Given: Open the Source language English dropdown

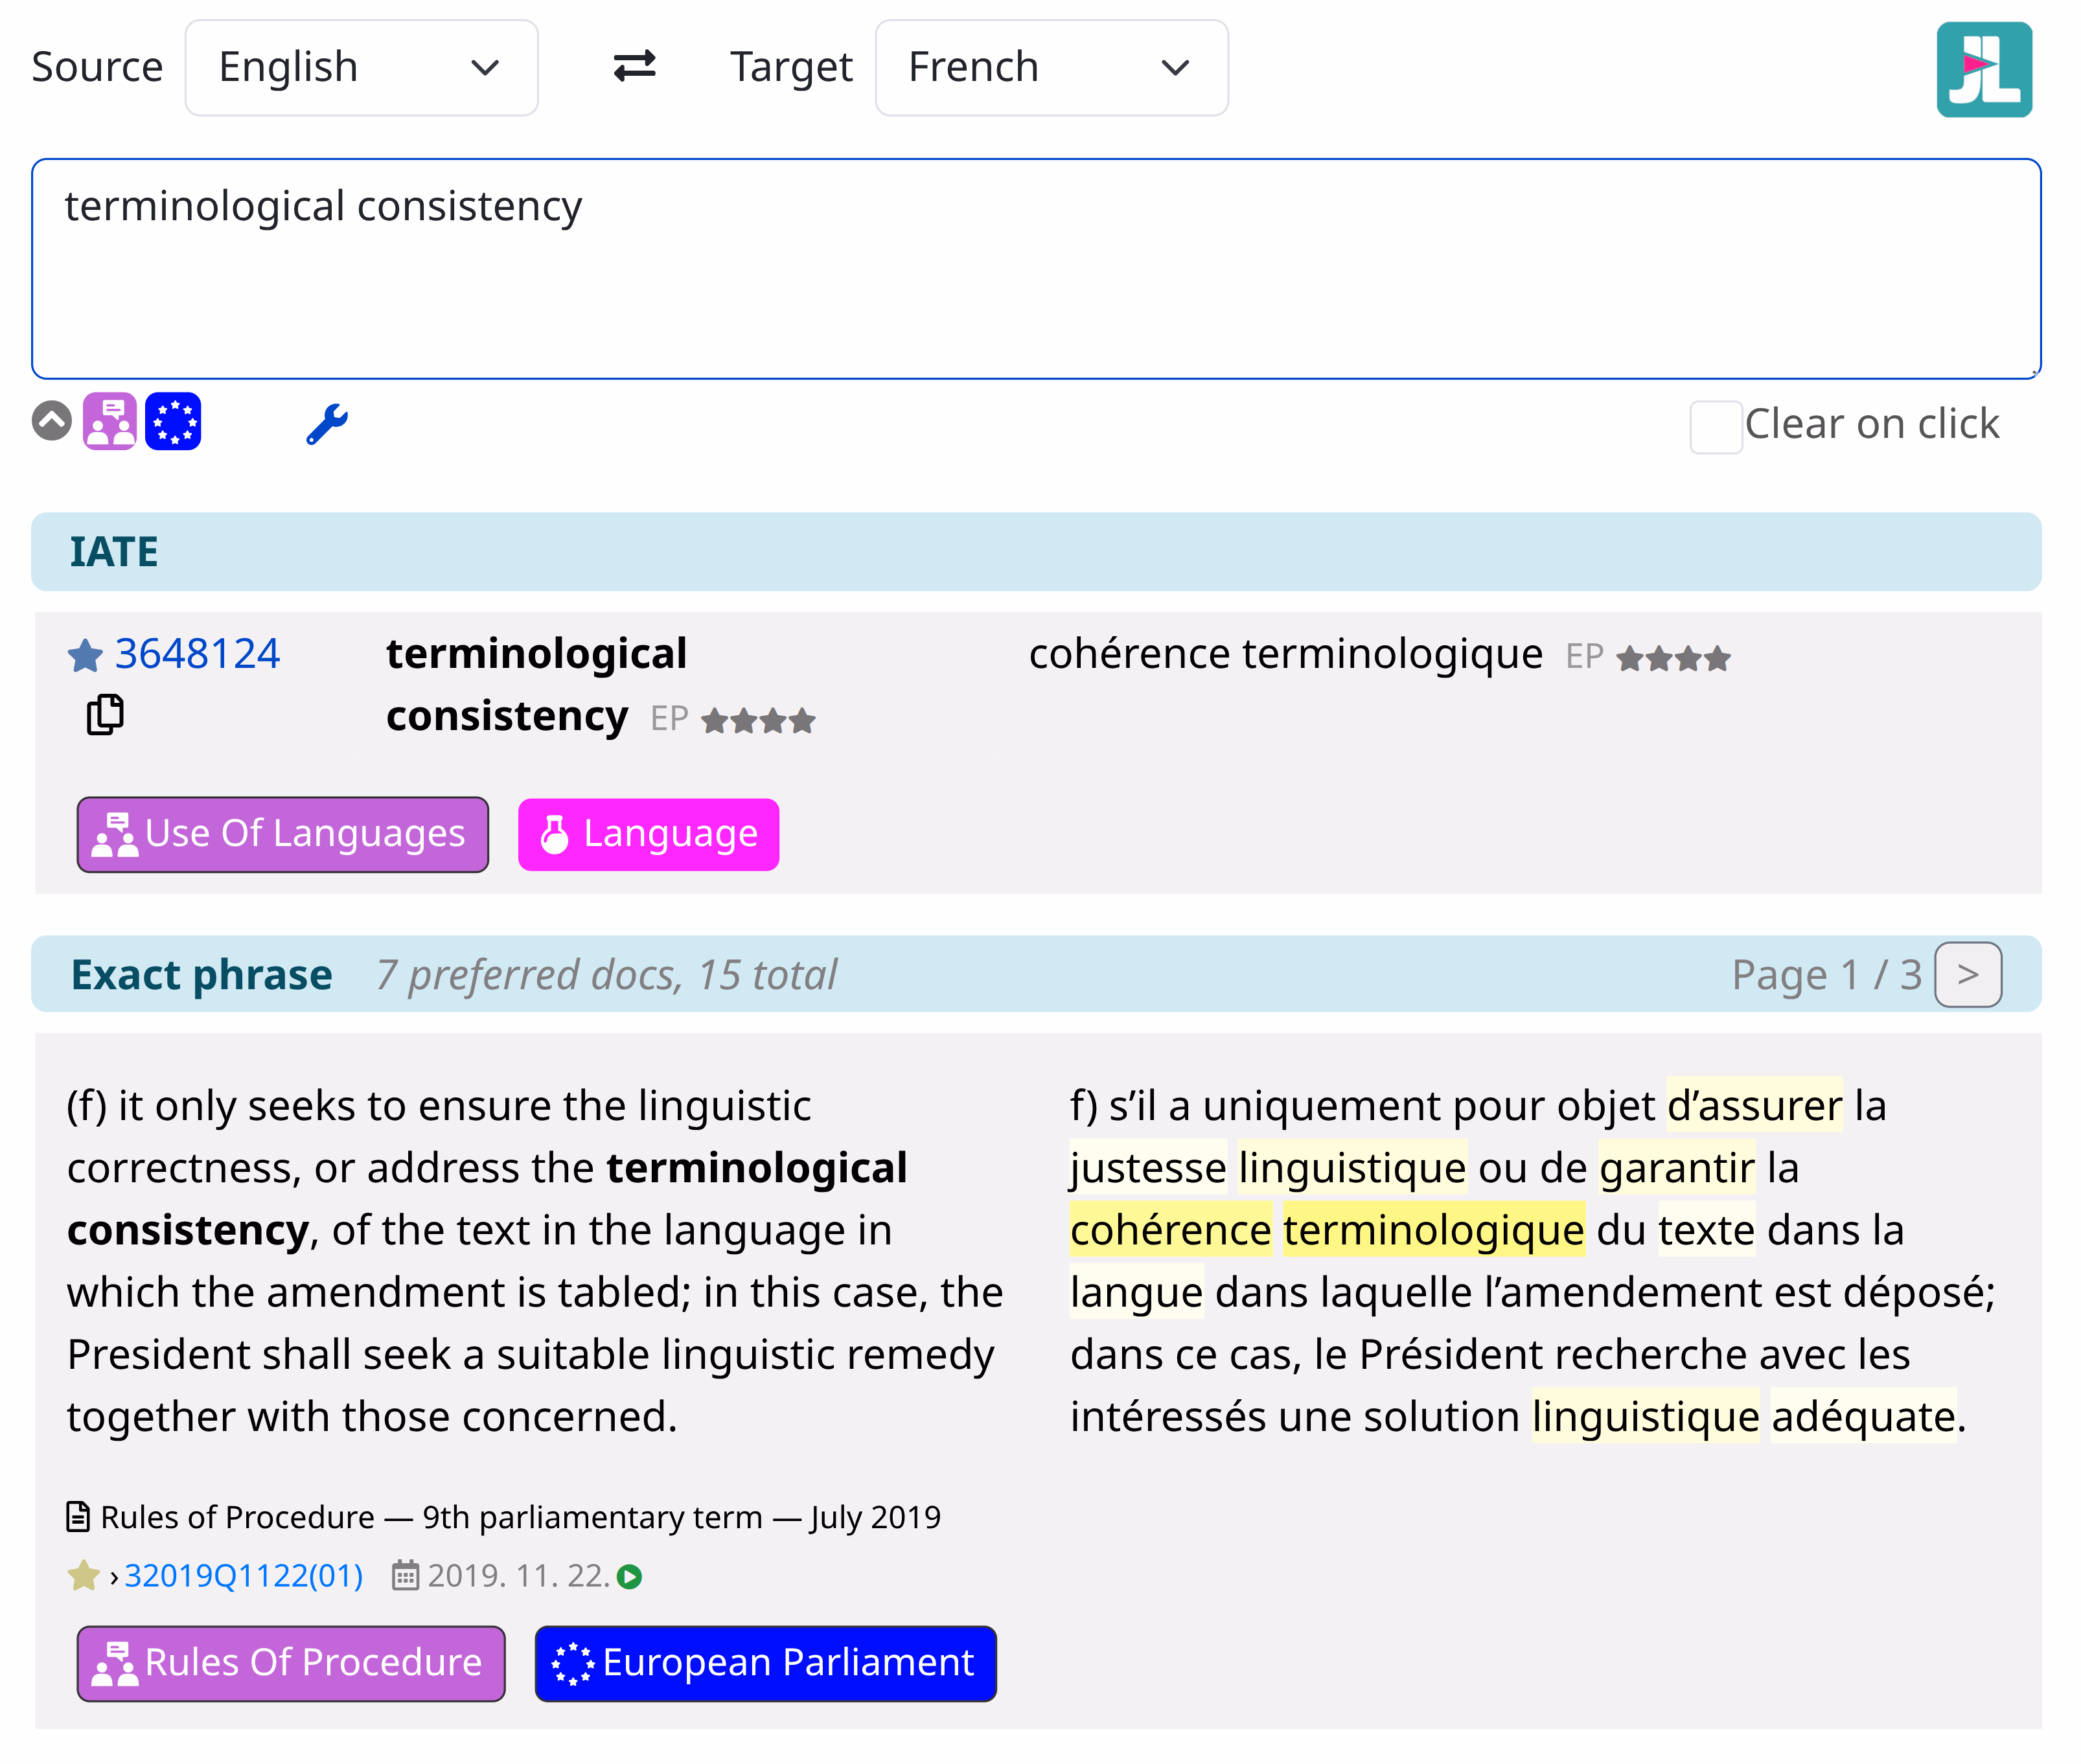Looking at the screenshot, I should tap(361, 68).
